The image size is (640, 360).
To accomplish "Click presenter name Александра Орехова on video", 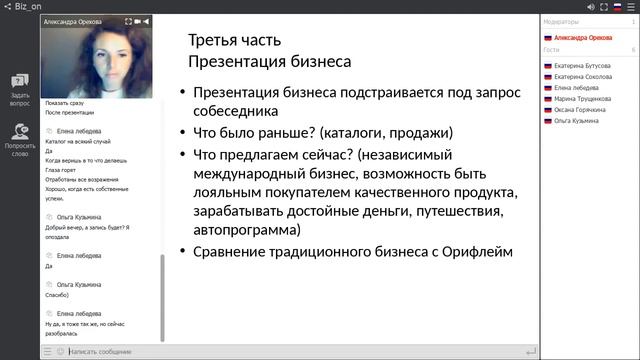I will click(x=73, y=22).
